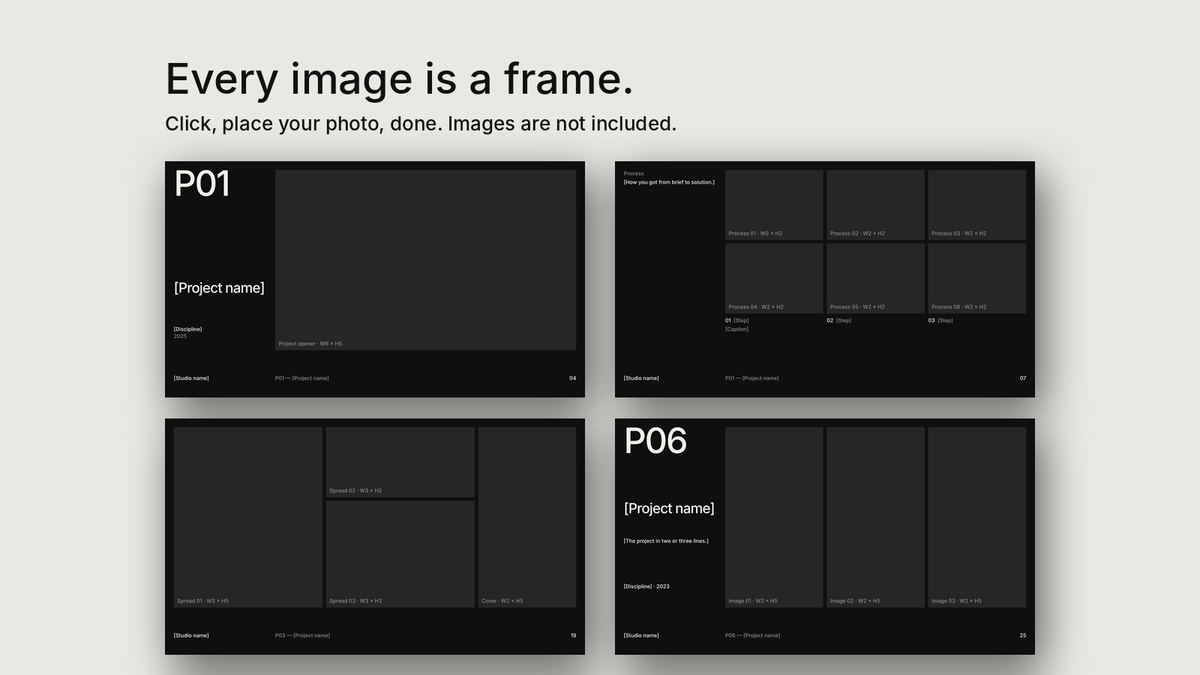
Task: Select the Spread 01 image frame
Action: (248, 517)
